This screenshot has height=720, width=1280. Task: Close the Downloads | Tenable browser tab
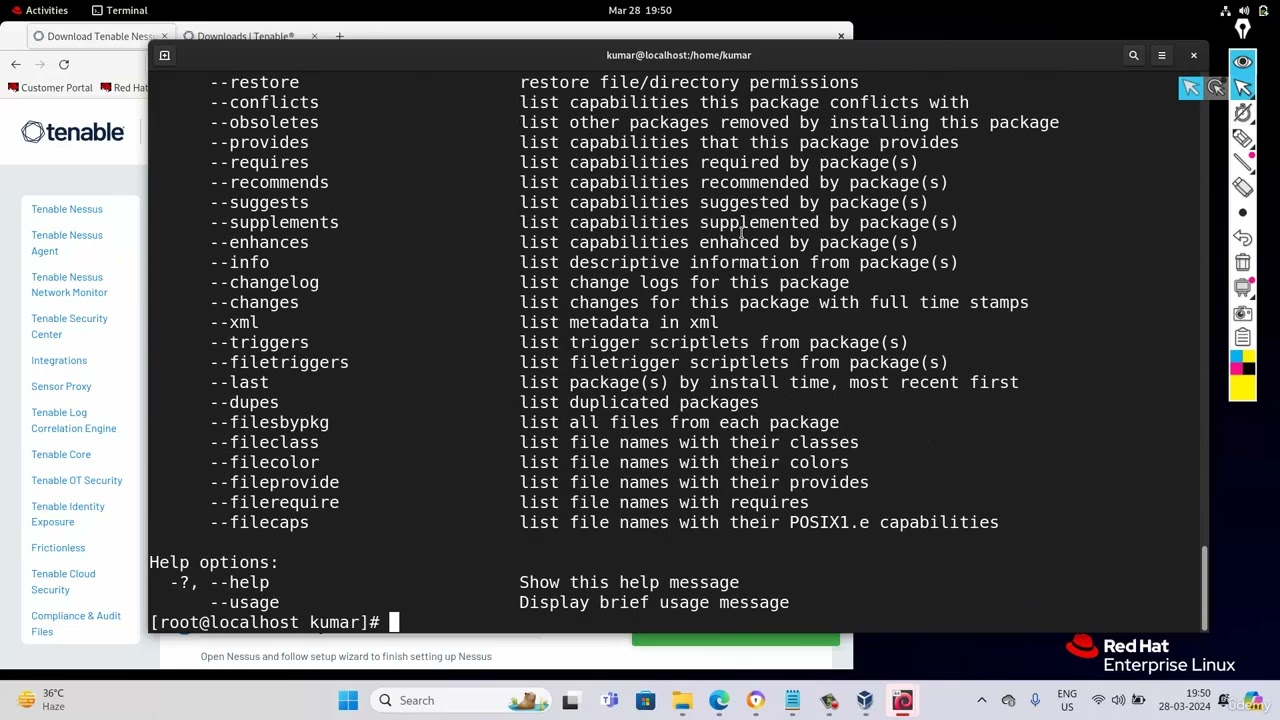click(314, 36)
